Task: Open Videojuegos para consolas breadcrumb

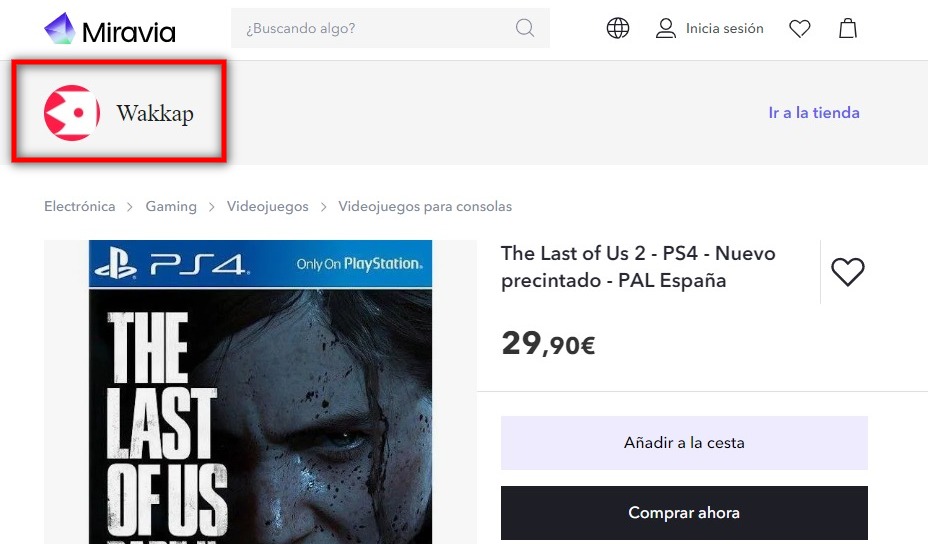Action: (425, 206)
